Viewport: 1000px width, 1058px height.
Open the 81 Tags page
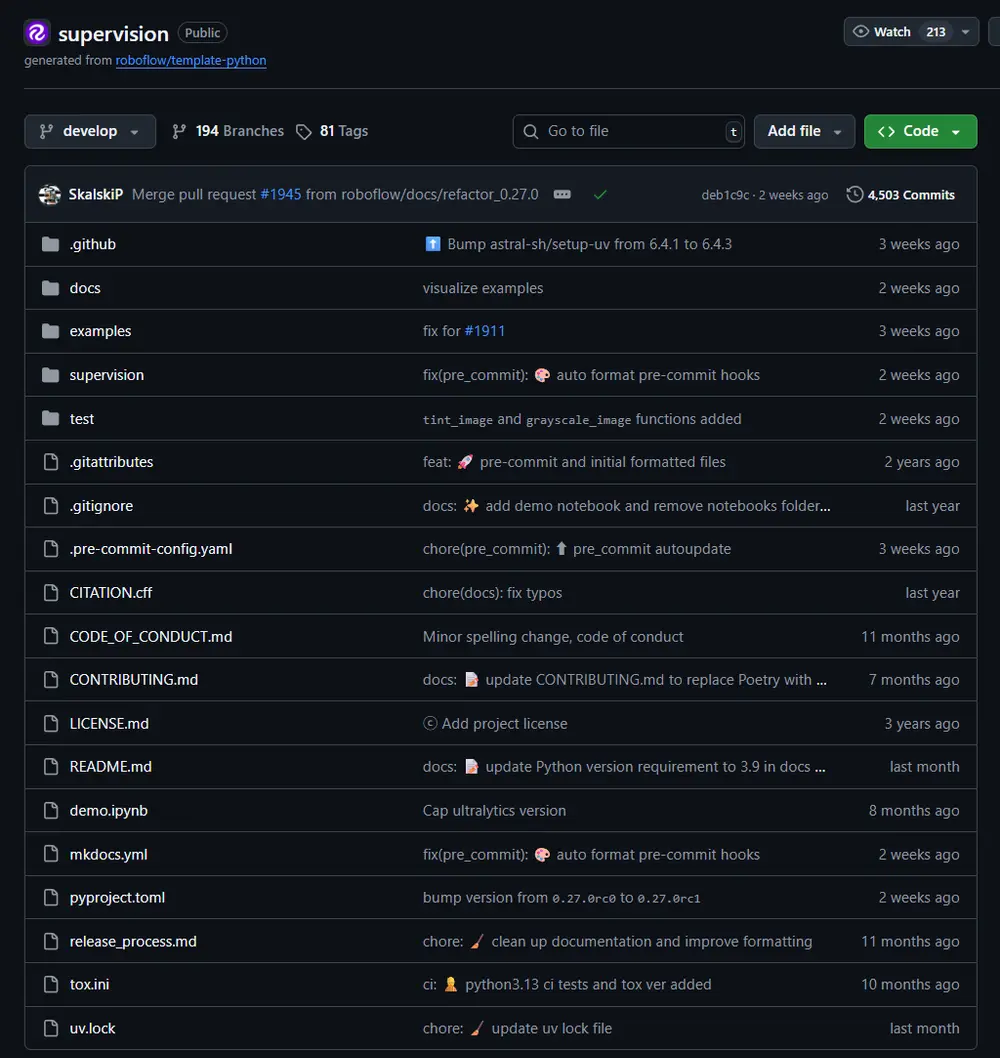coord(332,131)
